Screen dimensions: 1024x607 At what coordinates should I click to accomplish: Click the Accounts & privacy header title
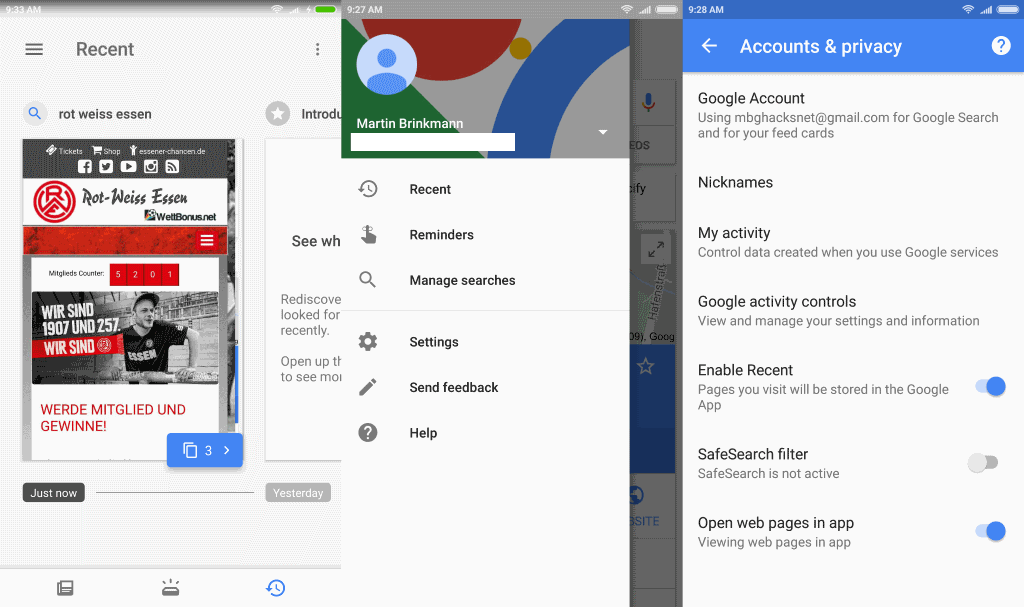point(820,46)
